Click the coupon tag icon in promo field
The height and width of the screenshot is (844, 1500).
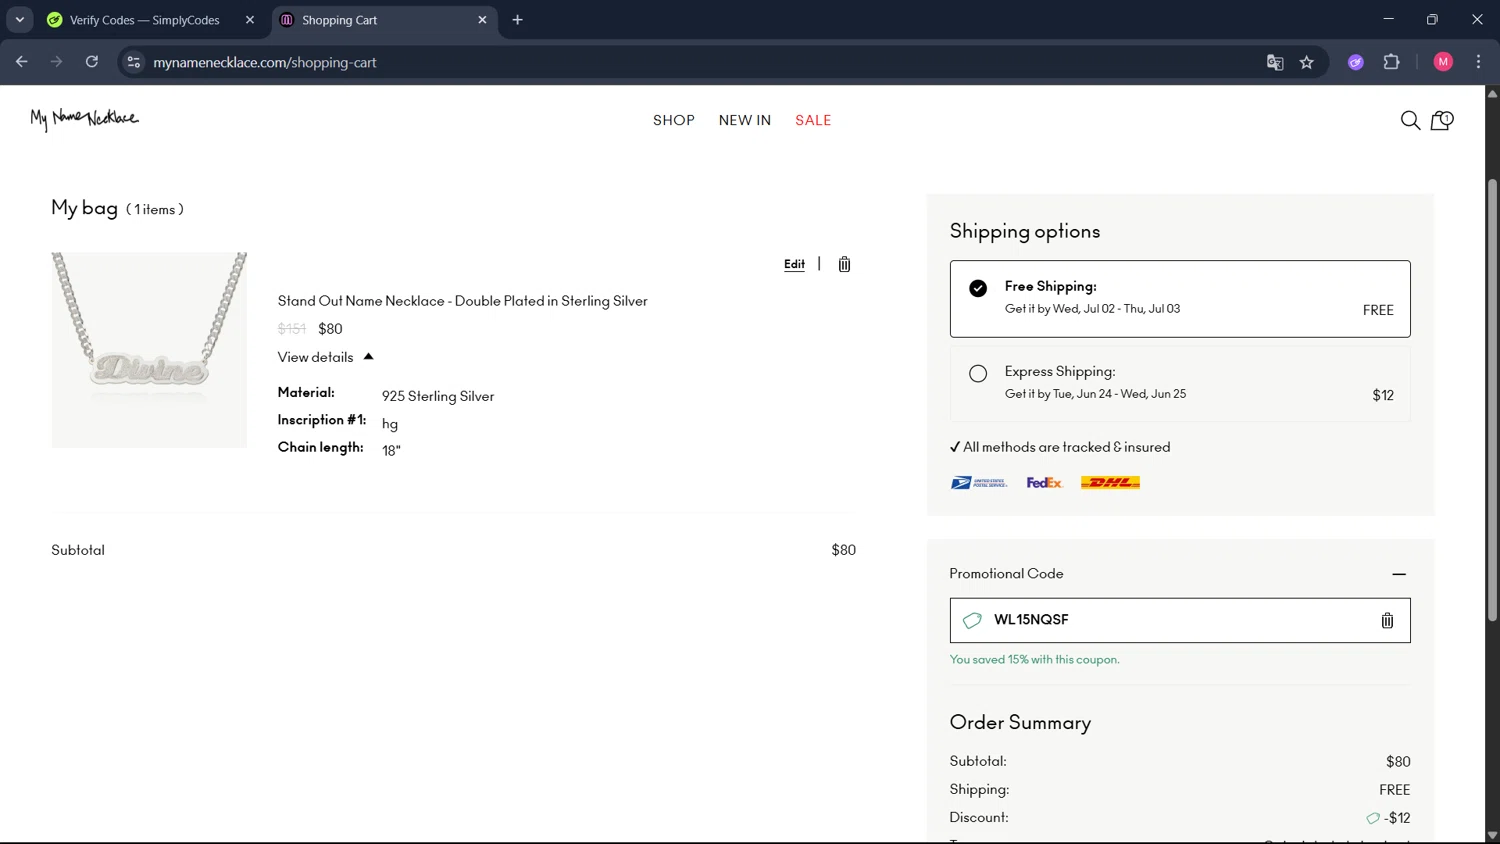point(972,621)
